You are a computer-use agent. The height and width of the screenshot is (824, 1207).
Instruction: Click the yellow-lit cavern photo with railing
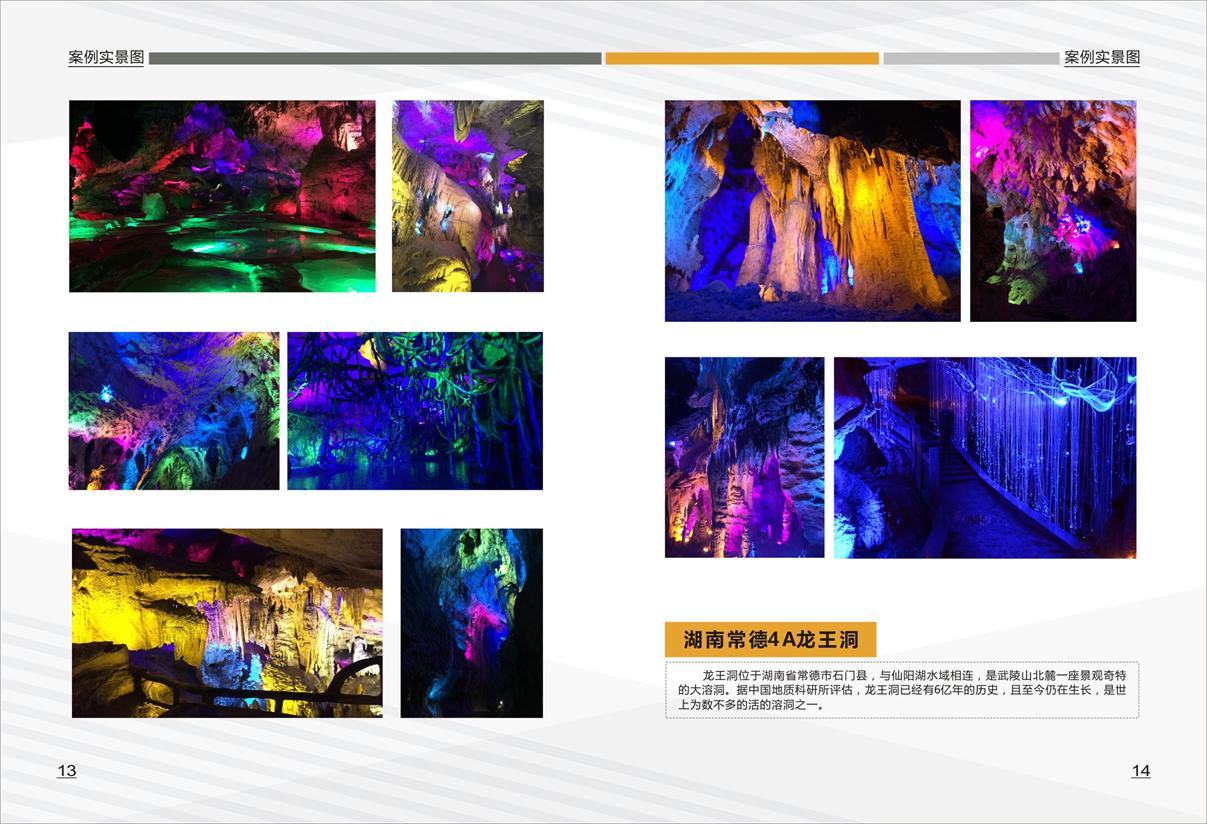click(227, 623)
